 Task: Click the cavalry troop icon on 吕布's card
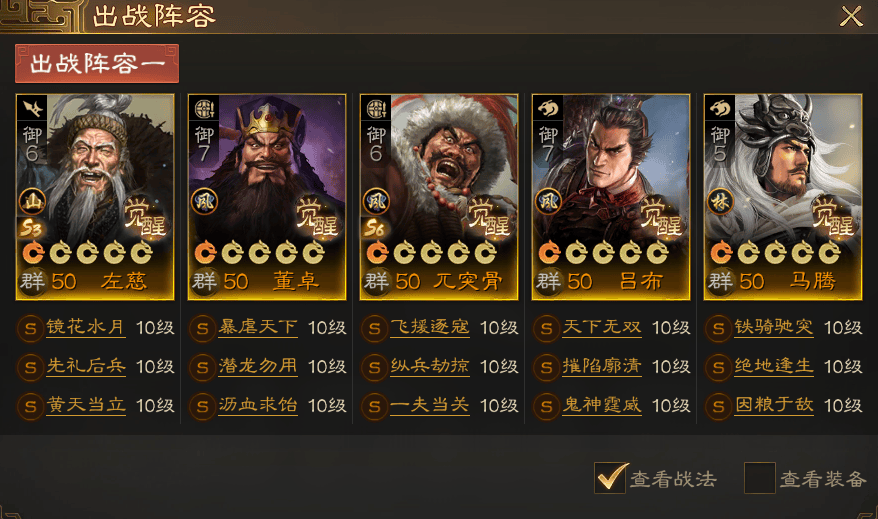tap(548, 109)
